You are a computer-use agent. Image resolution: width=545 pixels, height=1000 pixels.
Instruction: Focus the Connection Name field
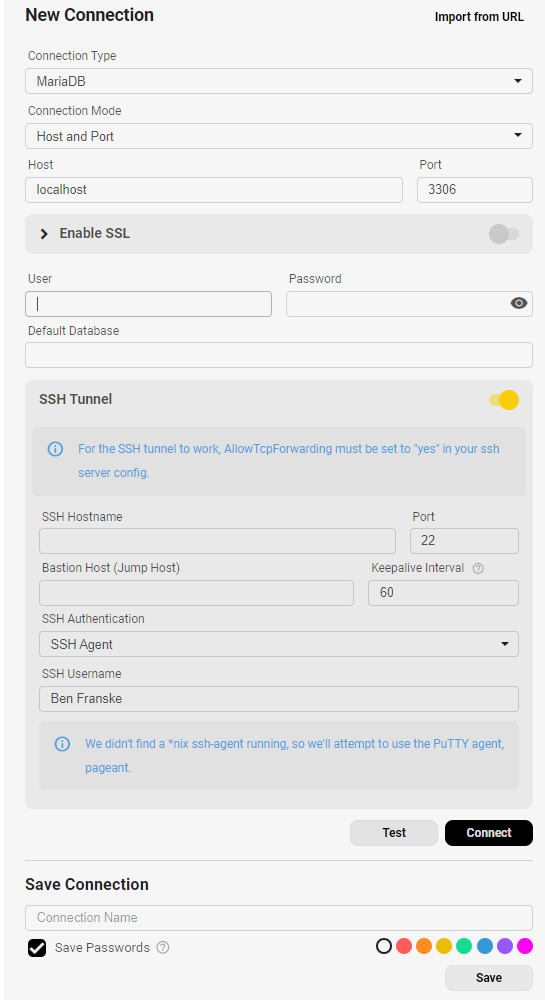(x=279, y=918)
